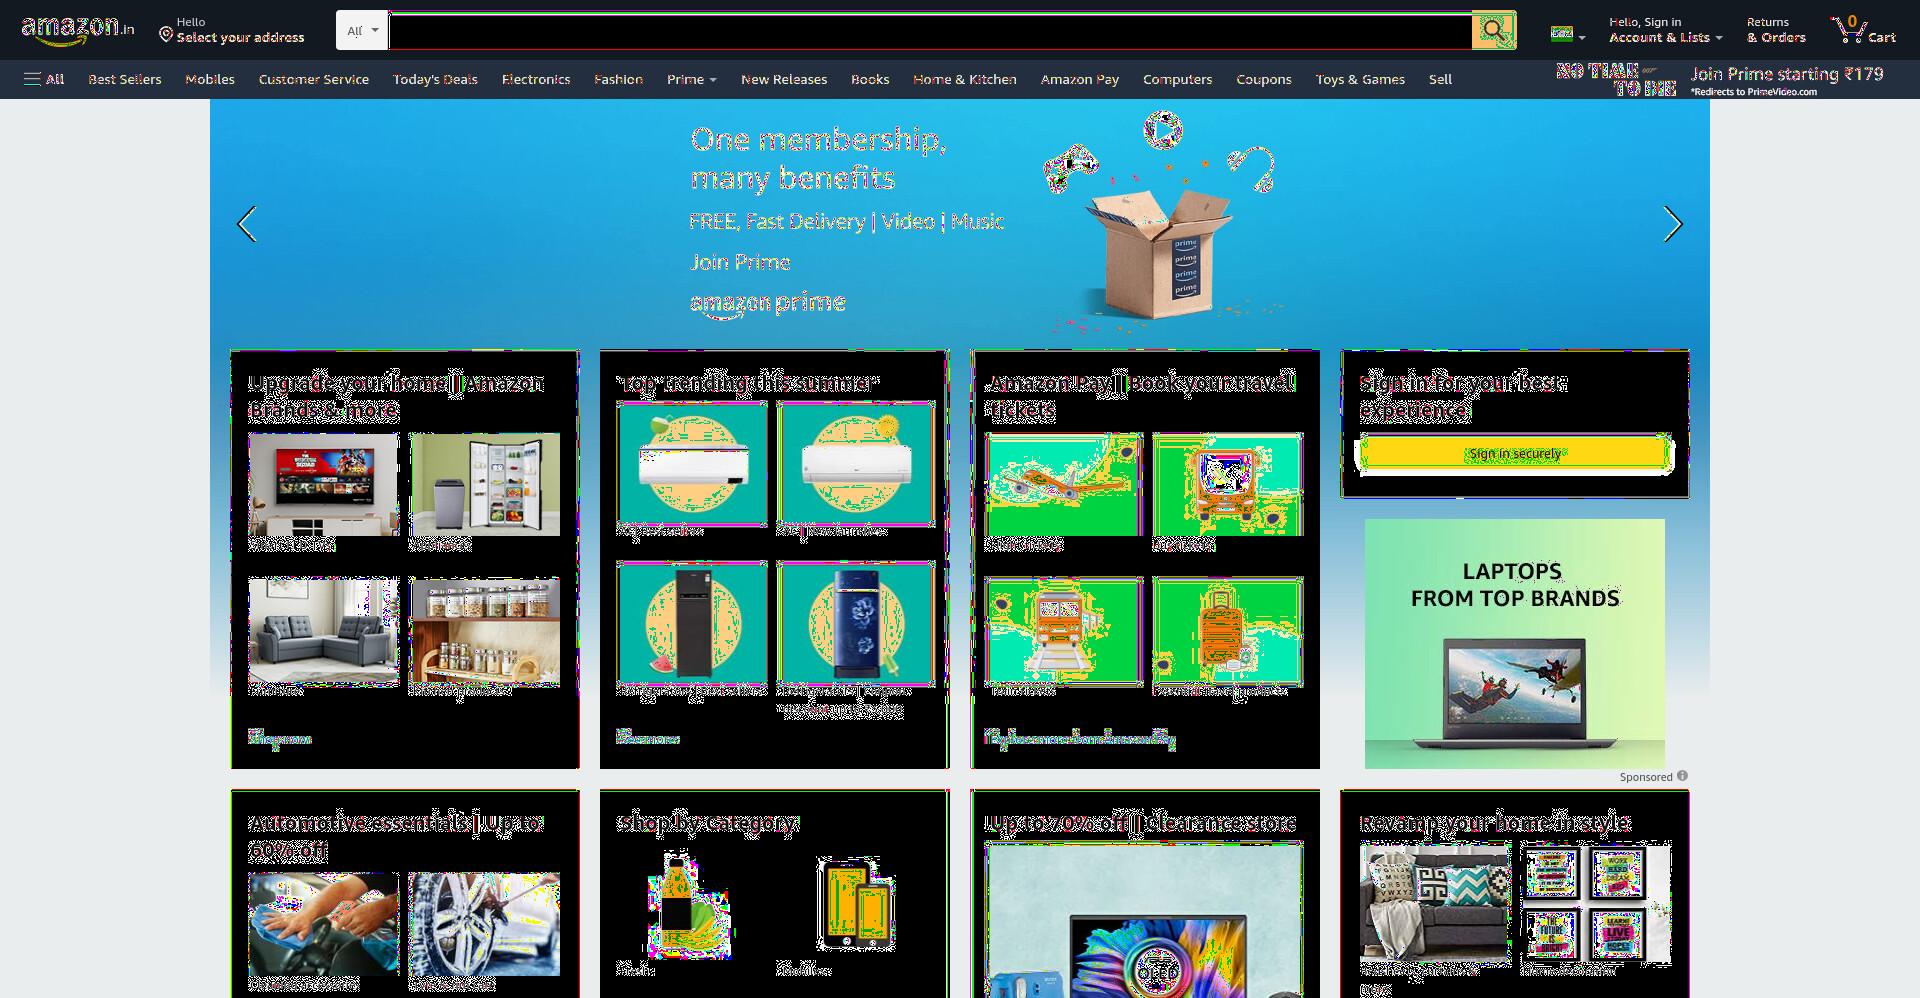Click the cushion covers thumbnail

point(1435,903)
